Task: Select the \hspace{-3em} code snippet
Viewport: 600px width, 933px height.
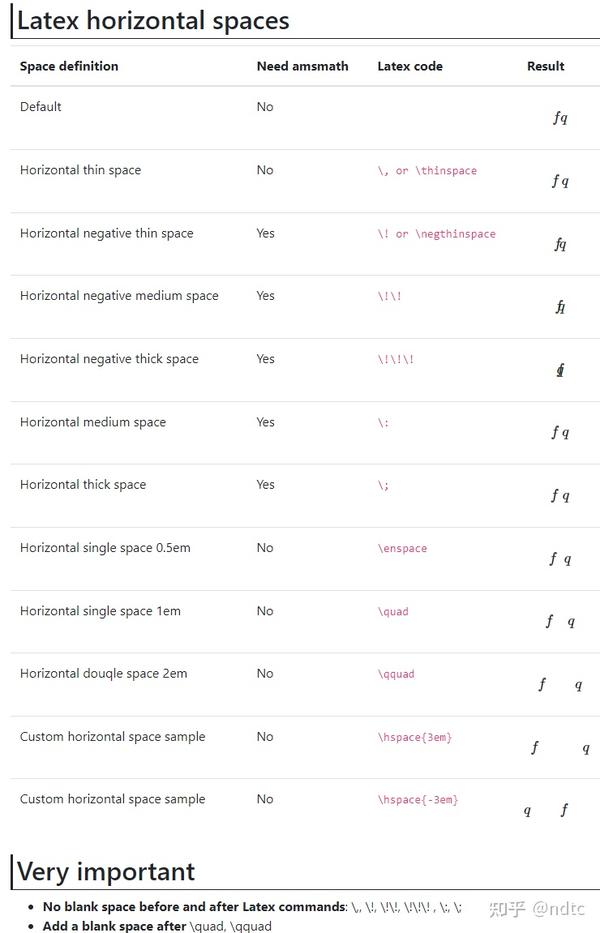Action: pyautogui.click(x=418, y=800)
